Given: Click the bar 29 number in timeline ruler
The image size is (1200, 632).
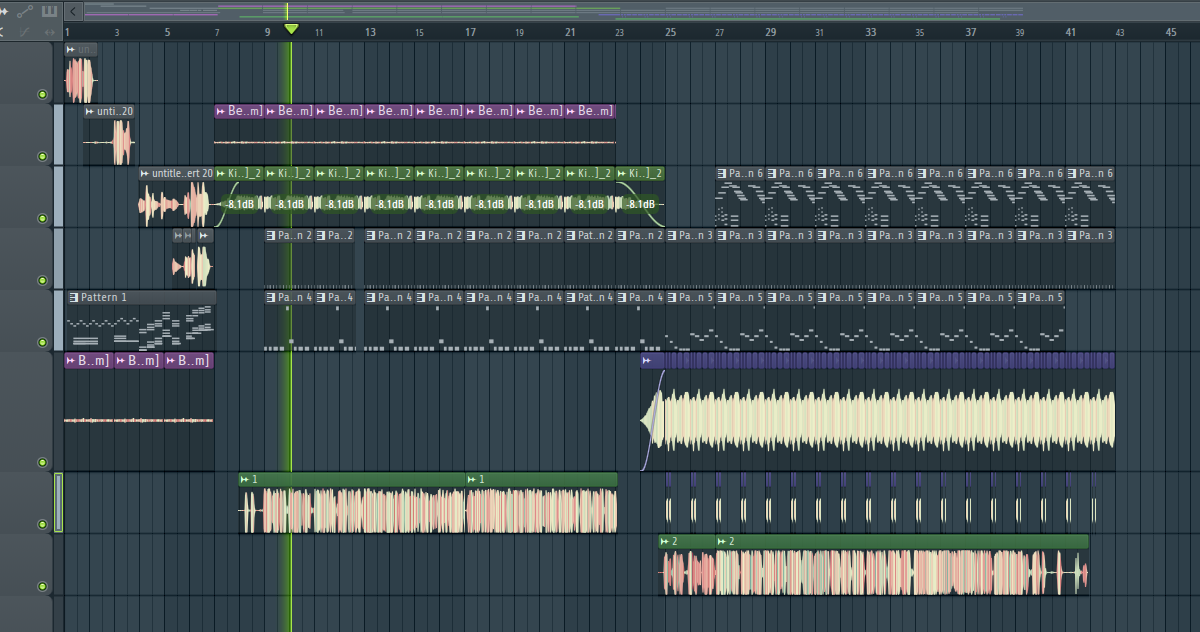Looking at the screenshot, I should (x=770, y=32).
